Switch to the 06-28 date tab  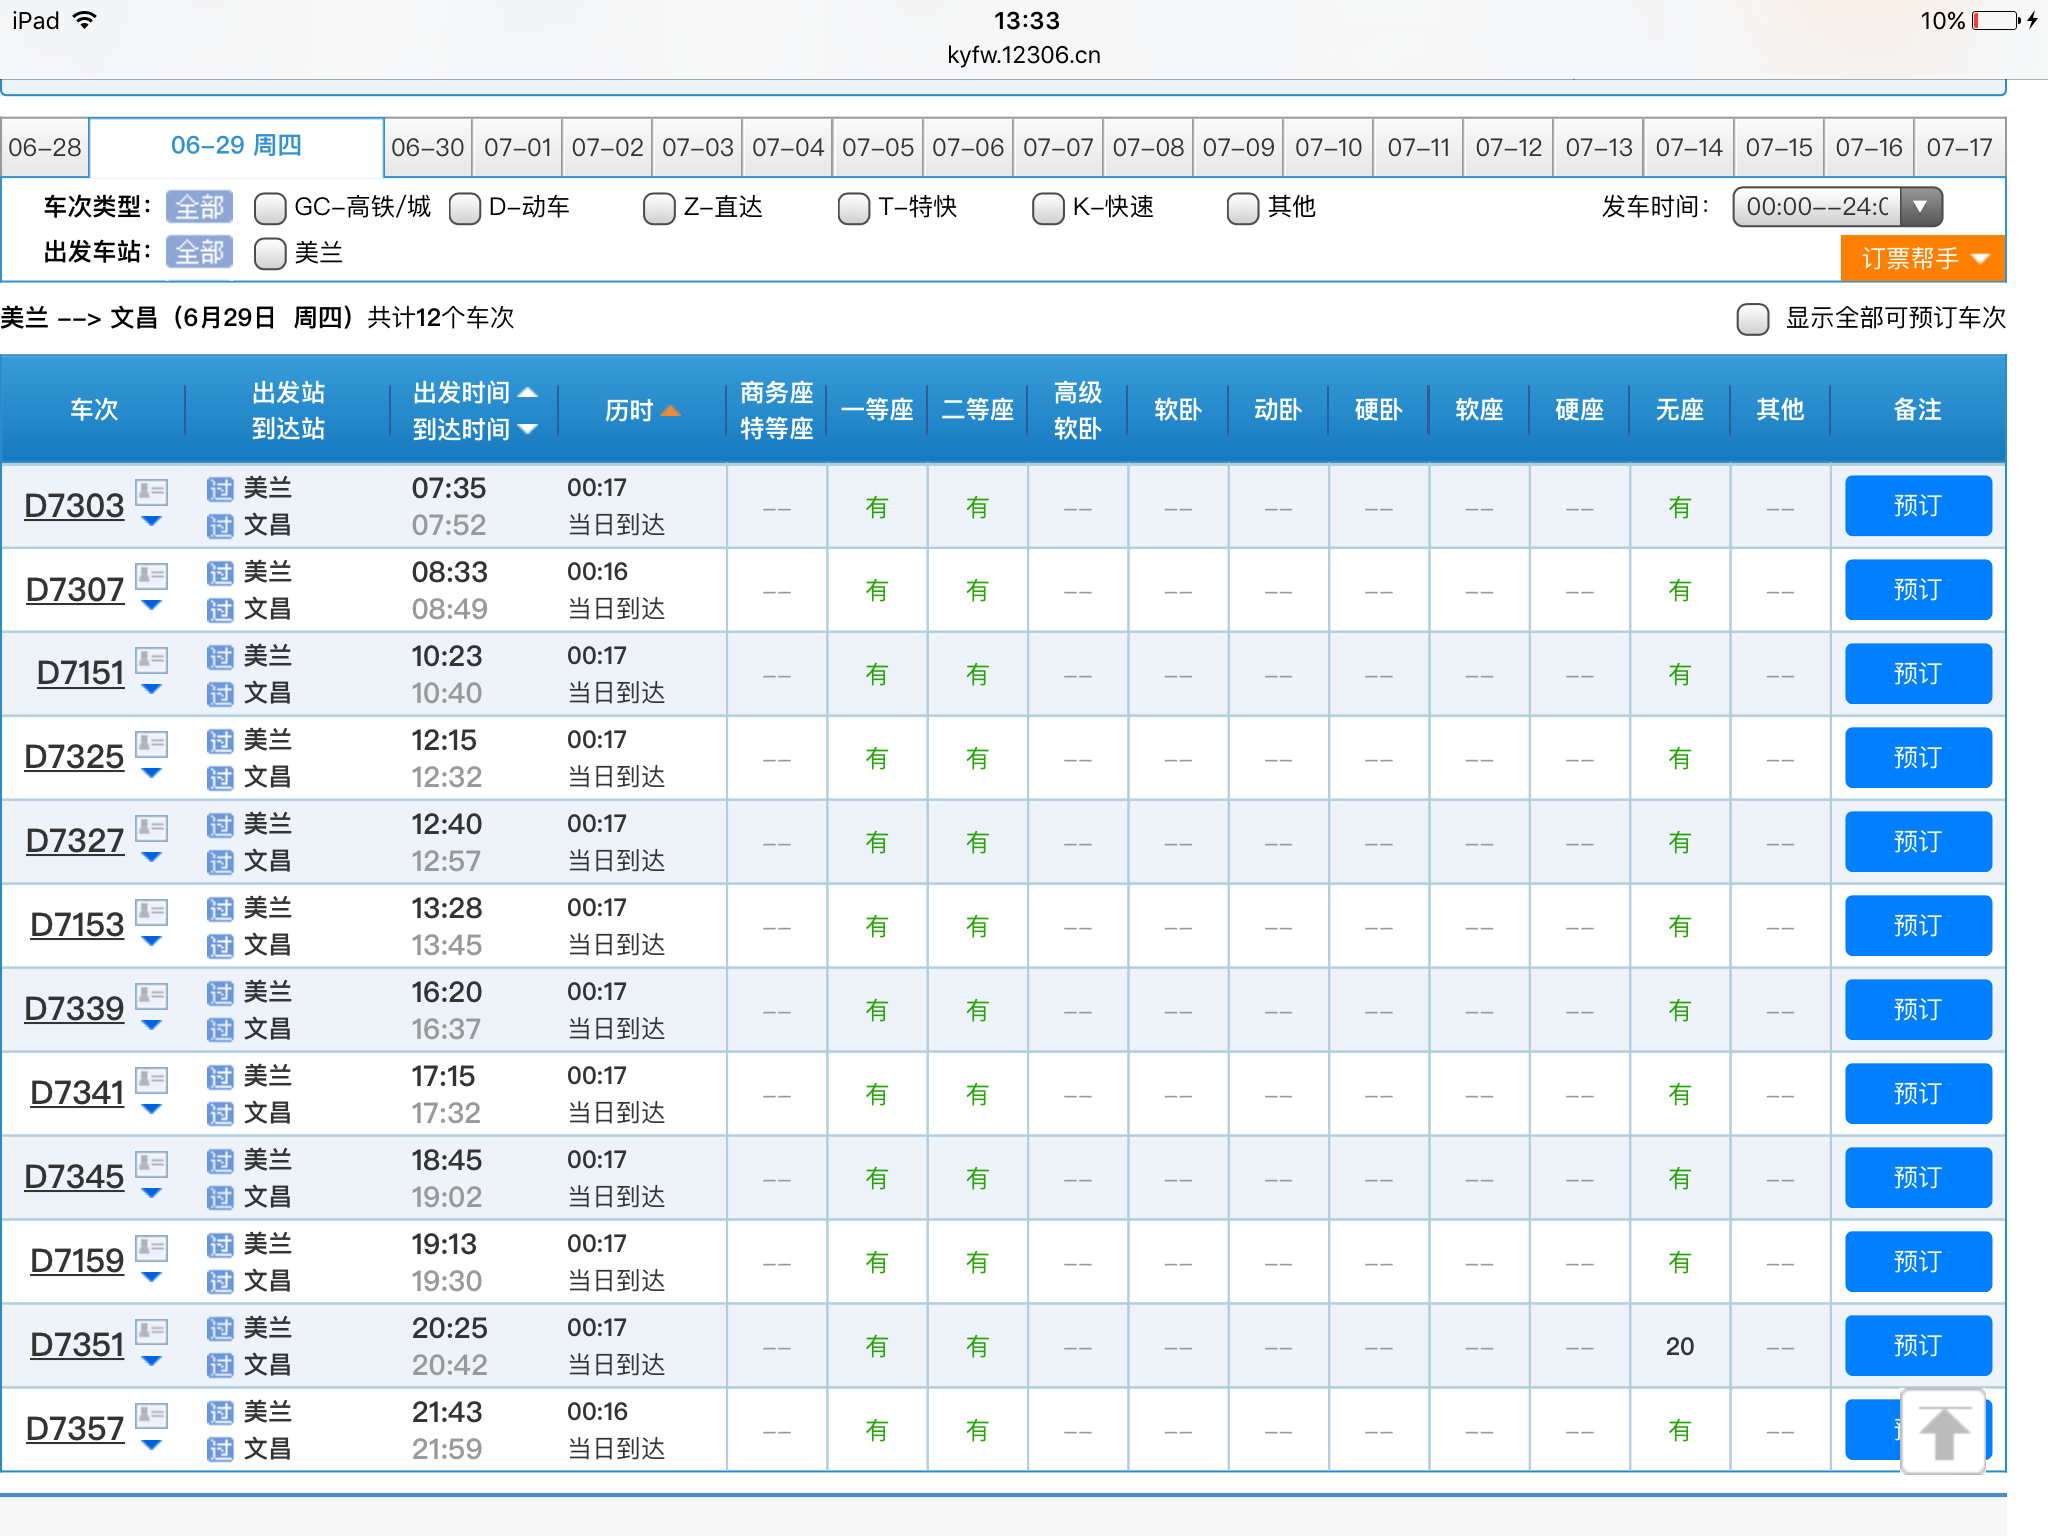pyautogui.click(x=45, y=148)
